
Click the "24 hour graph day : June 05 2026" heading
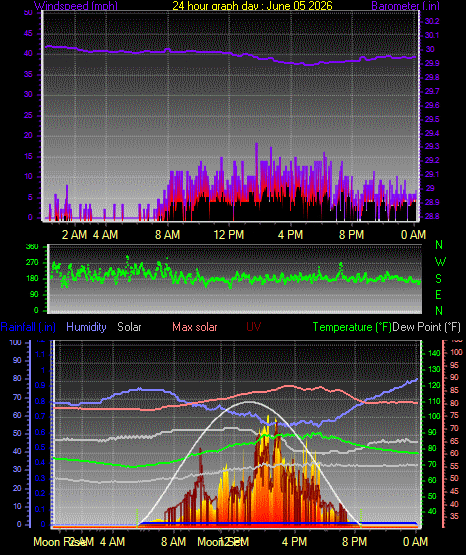(x=252, y=5)
